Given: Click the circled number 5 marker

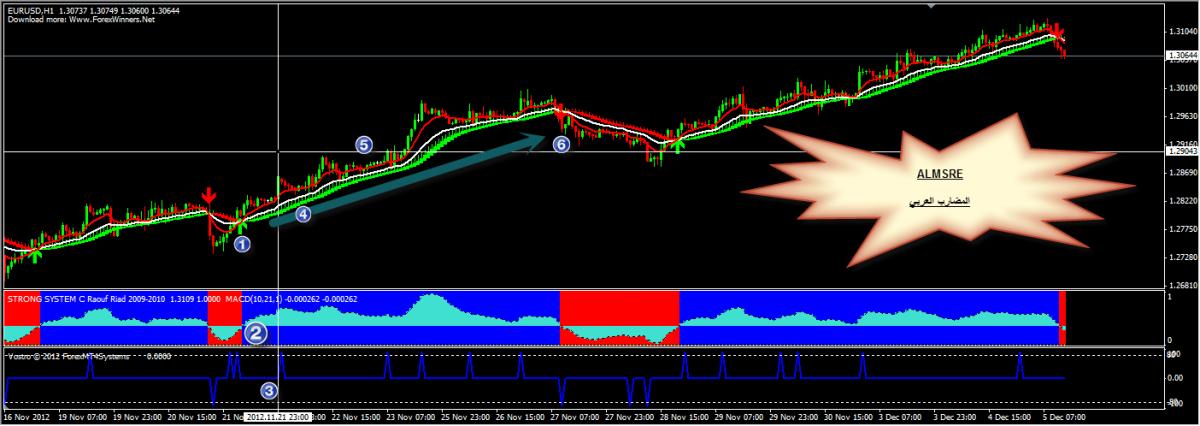Looking at the screenshot, I should coord(364,145).
